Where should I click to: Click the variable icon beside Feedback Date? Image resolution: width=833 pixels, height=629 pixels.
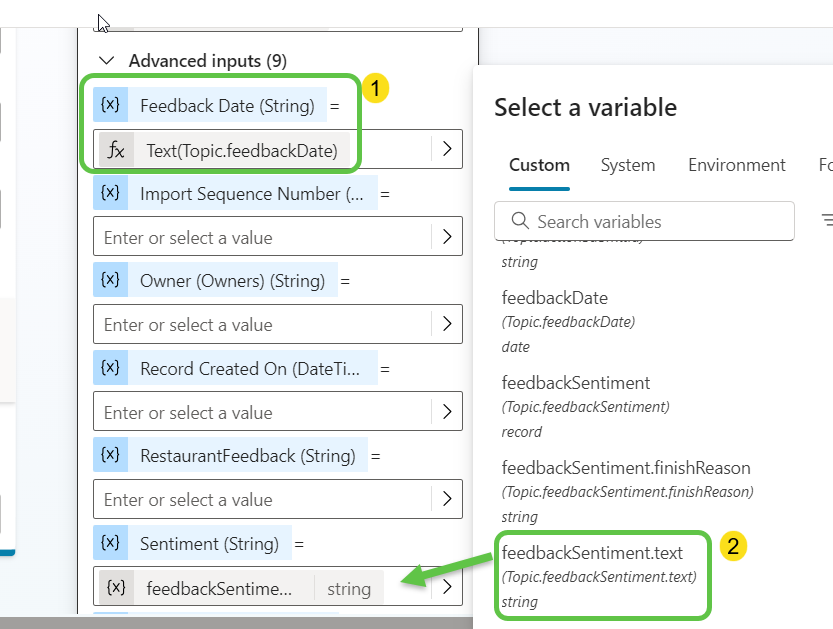click(x=111, y=105)
